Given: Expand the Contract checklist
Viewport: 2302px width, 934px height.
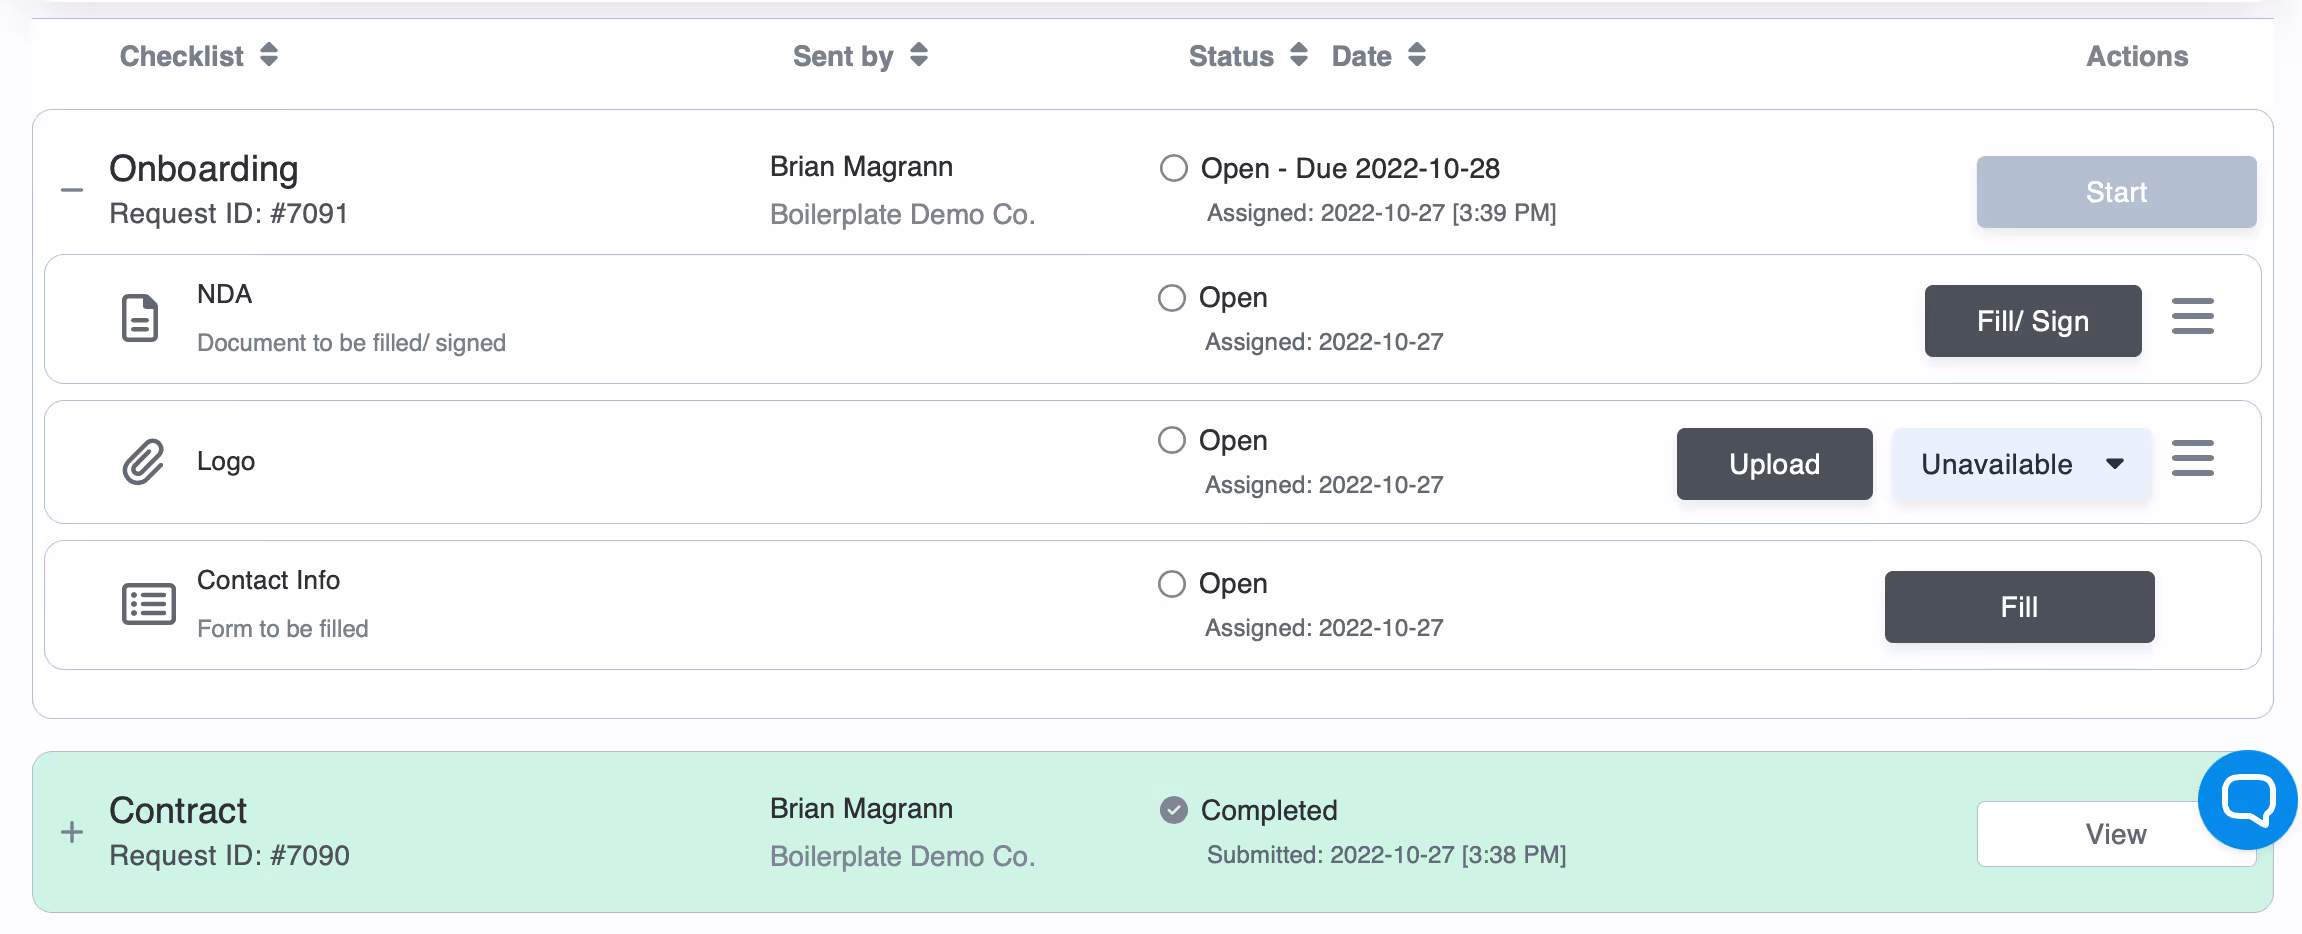Looking at the screenshot, I should point(72,832).
